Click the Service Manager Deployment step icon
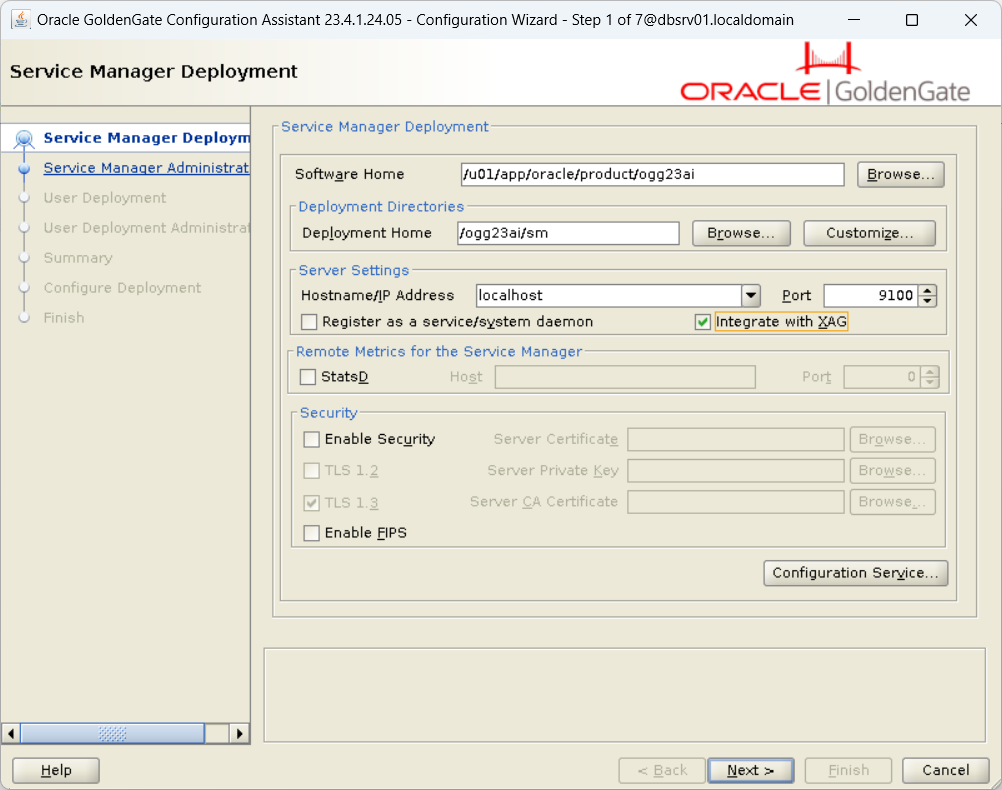This screenshot has width=1002, height=790. coord(24,138)
